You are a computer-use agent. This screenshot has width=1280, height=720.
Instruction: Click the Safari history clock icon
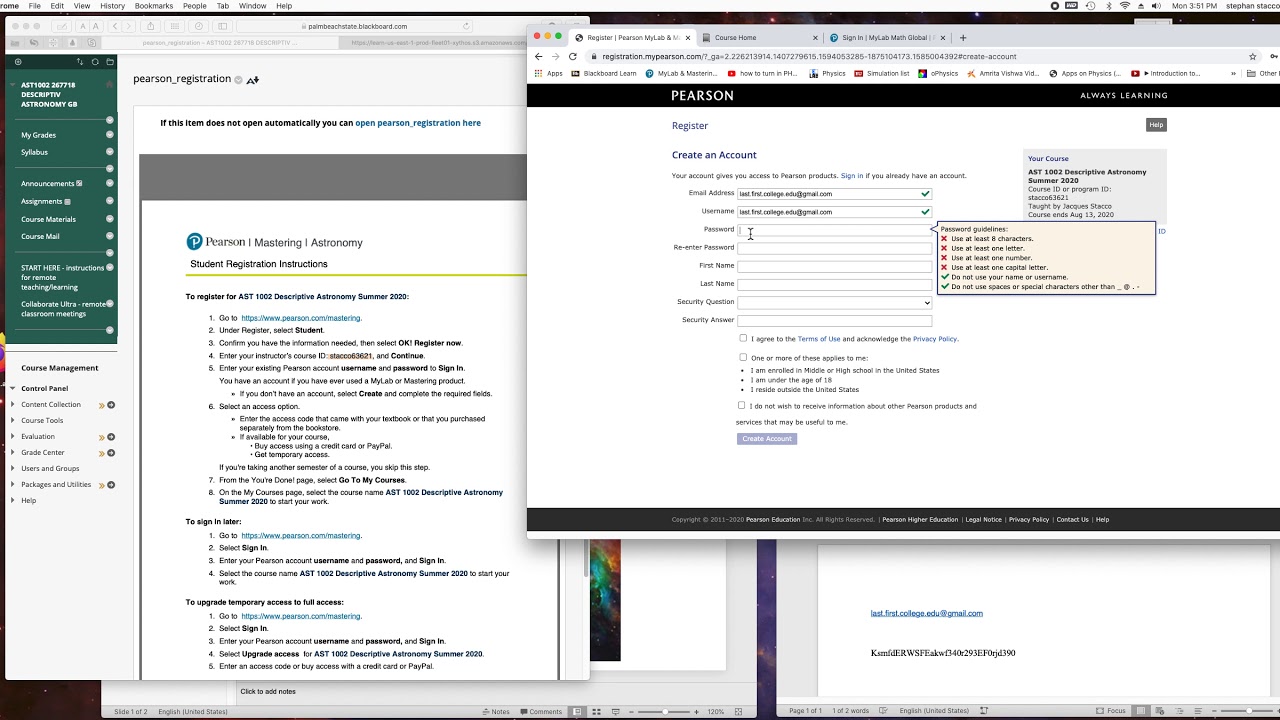[199, 26]
